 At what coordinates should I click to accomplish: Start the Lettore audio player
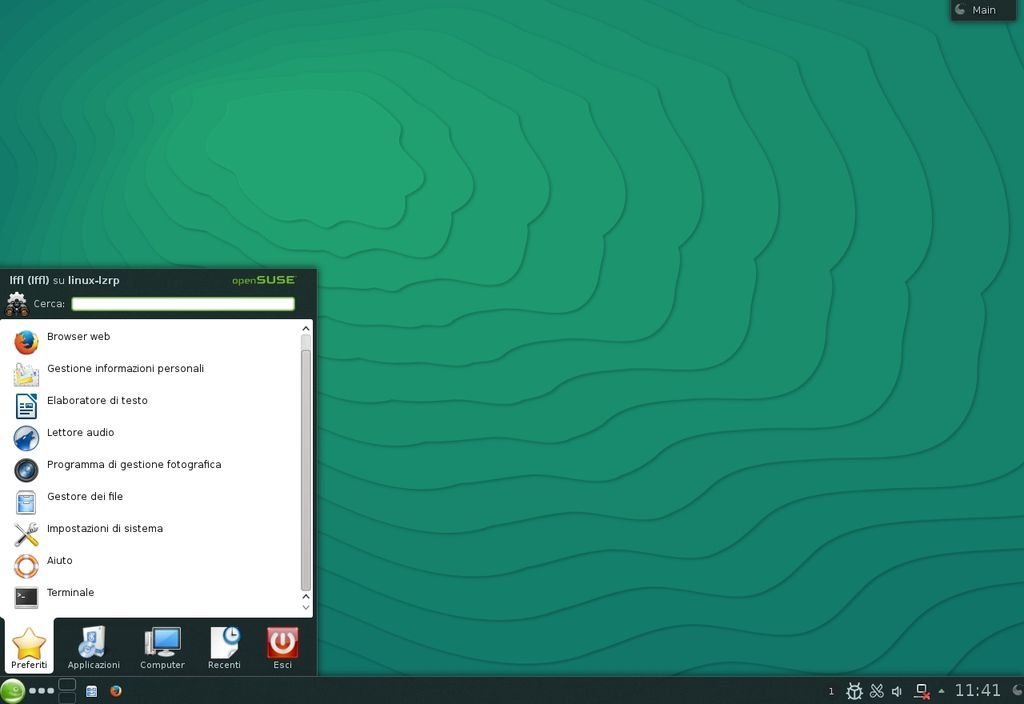point(80,433)
